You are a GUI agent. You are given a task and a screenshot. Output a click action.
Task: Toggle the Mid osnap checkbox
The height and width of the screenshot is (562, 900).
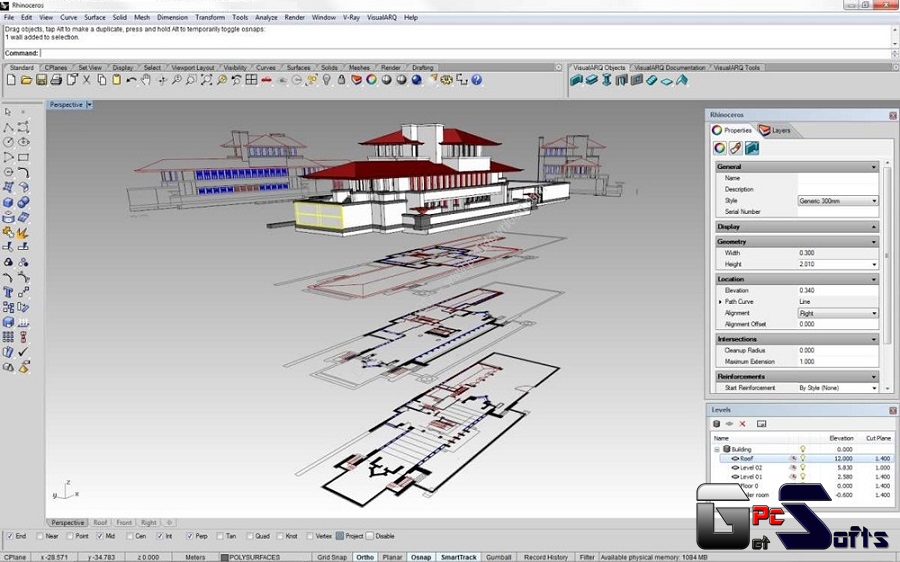pyautogui.click(x=99, y=536)
